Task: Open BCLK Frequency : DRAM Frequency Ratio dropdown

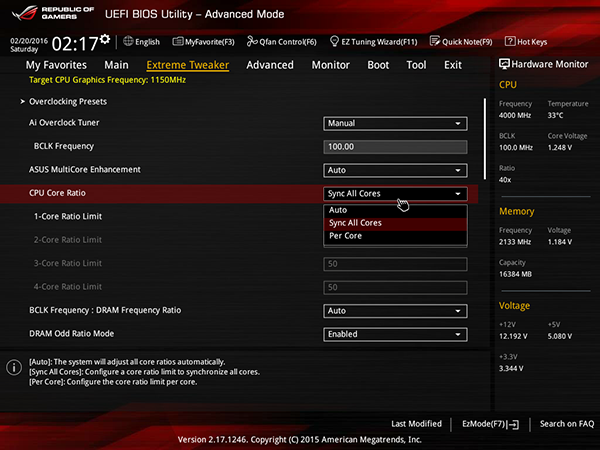Action: (x=395, y=311)
